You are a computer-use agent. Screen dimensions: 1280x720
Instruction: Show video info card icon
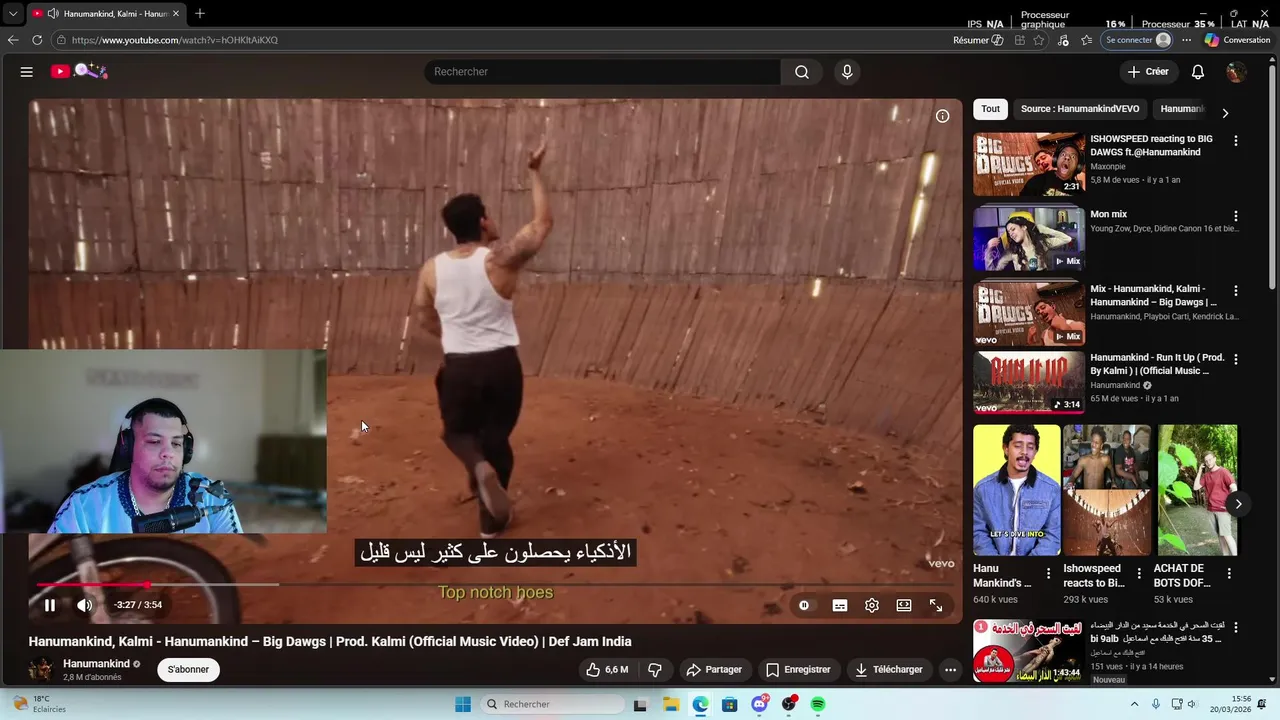[942, 116]
